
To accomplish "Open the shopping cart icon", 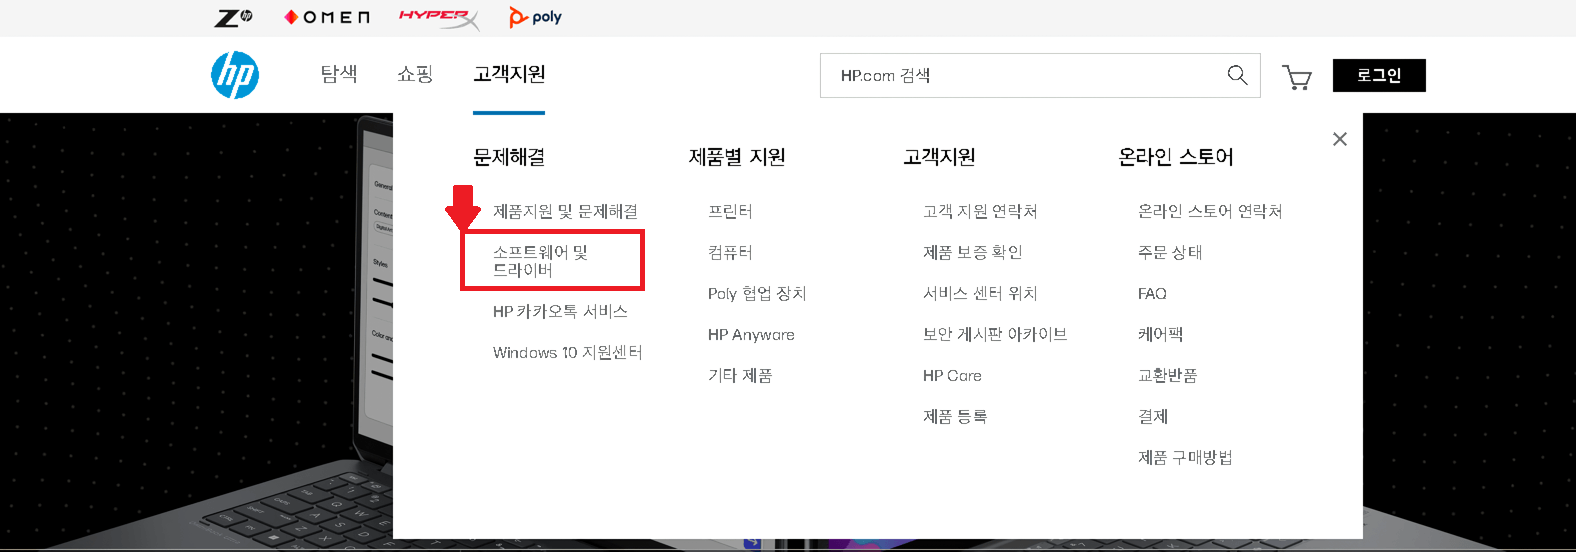I will (x=1297, y=77).
